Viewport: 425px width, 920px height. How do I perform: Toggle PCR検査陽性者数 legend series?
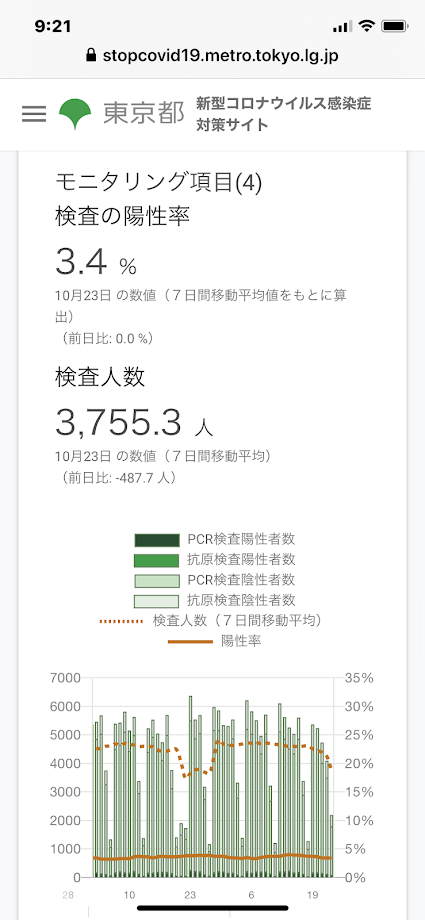click(214, 540)
